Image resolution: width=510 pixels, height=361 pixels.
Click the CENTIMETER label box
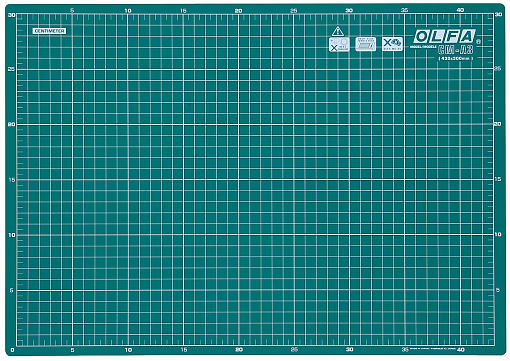pyautogui.click(x=49, y=31)
